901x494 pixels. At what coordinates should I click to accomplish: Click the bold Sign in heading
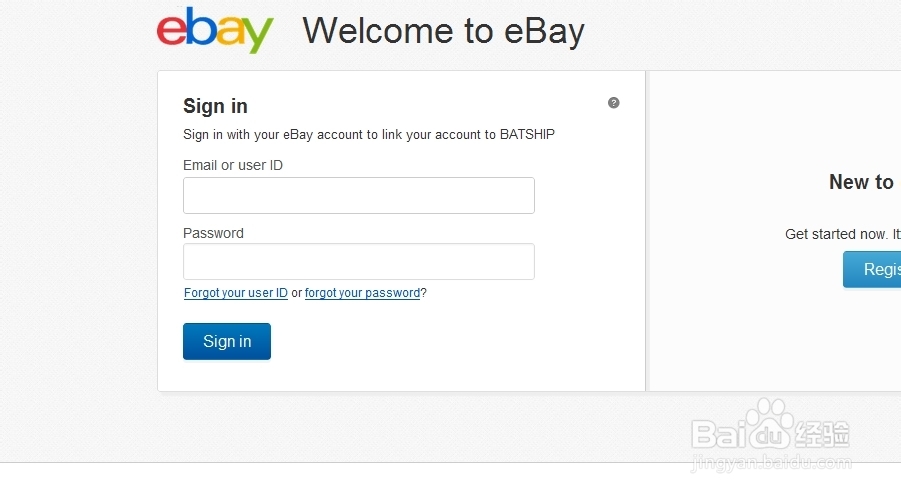point(215,106)
